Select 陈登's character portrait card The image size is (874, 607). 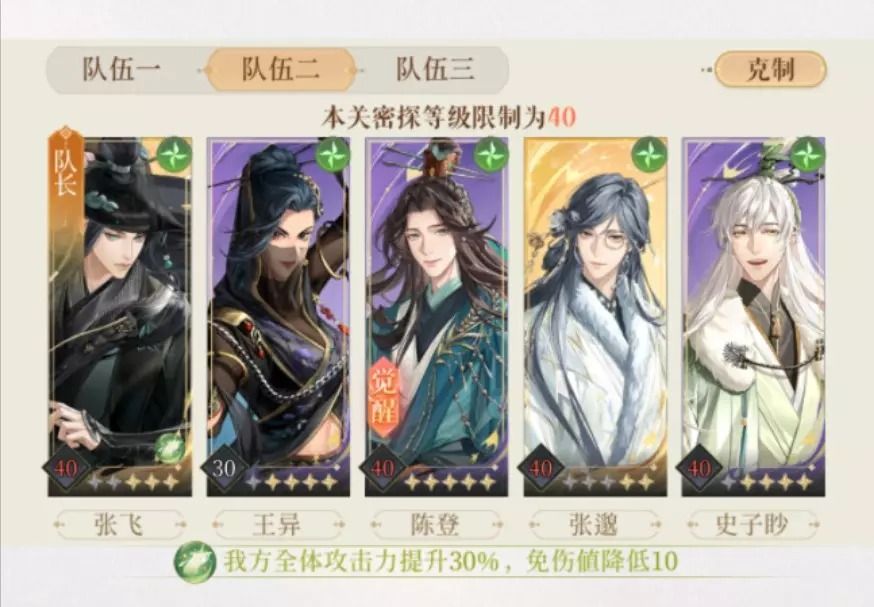click(x=436, y=317)
